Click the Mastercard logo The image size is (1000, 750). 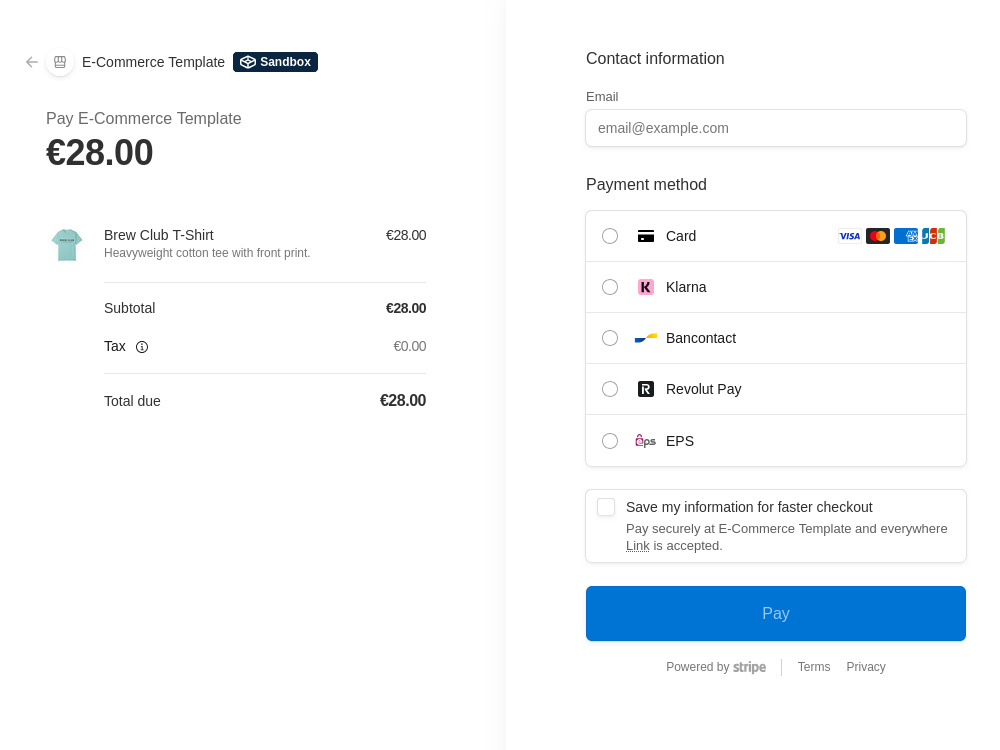[x=878, y=236]
